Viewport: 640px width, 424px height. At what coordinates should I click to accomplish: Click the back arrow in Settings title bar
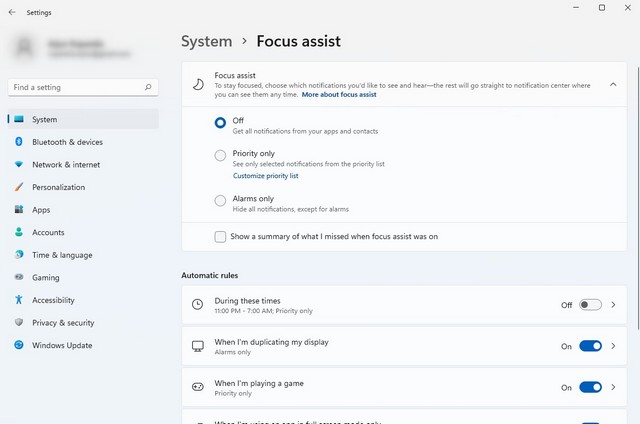10,13
